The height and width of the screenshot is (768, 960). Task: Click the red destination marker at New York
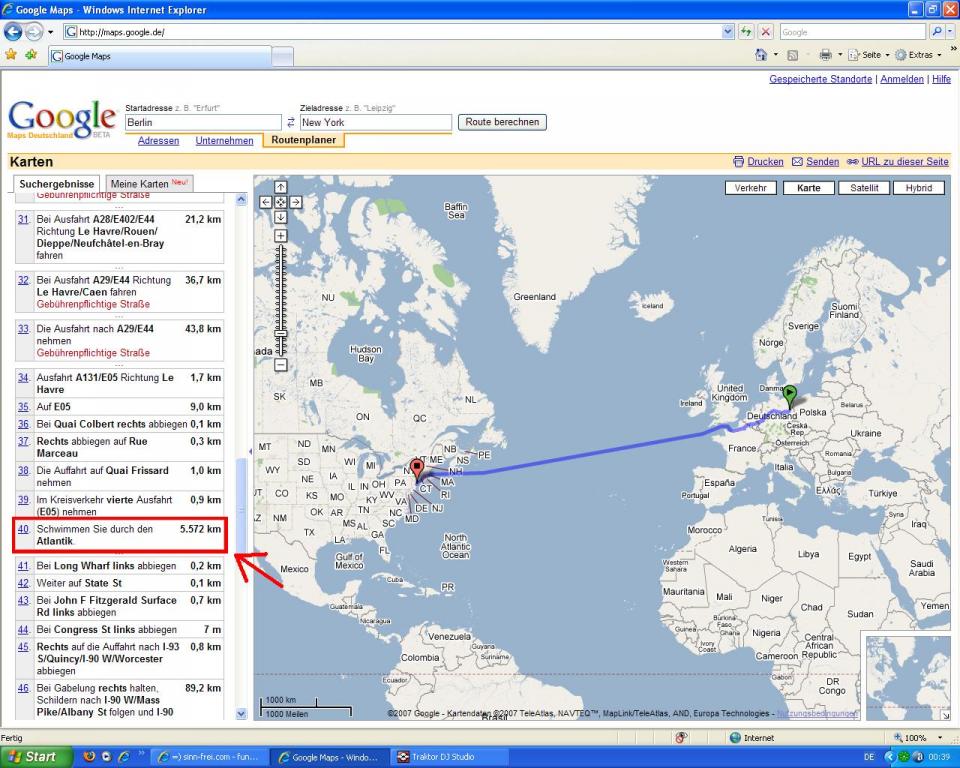[x=417, y=470]
